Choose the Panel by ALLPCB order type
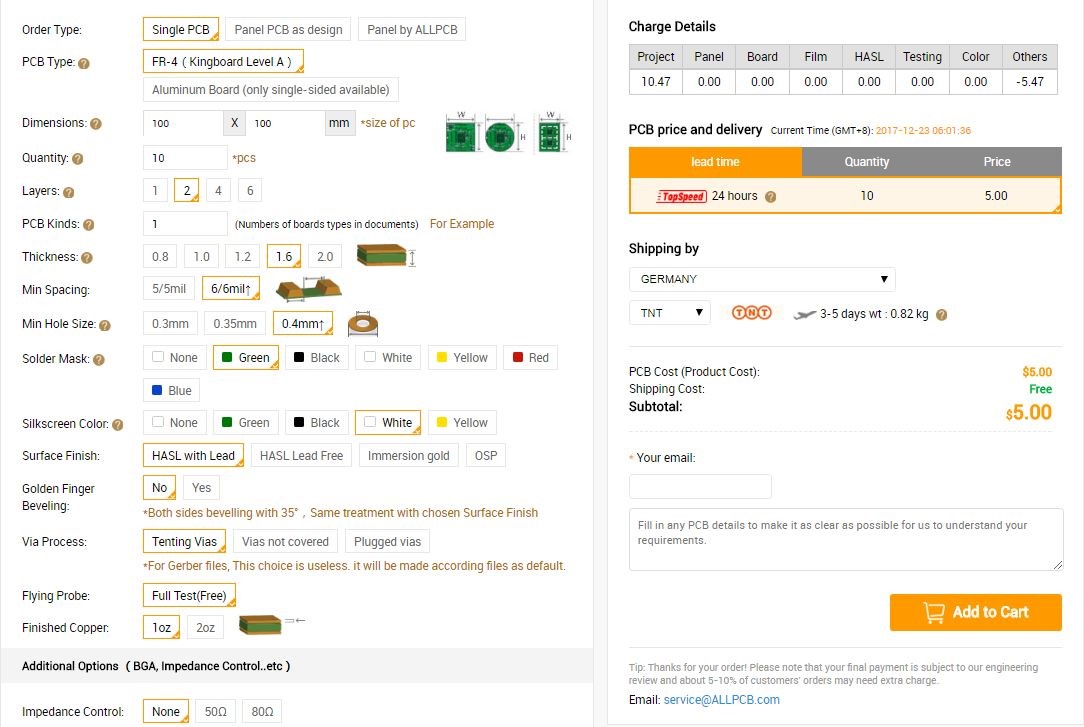 (x=411, y=30)
